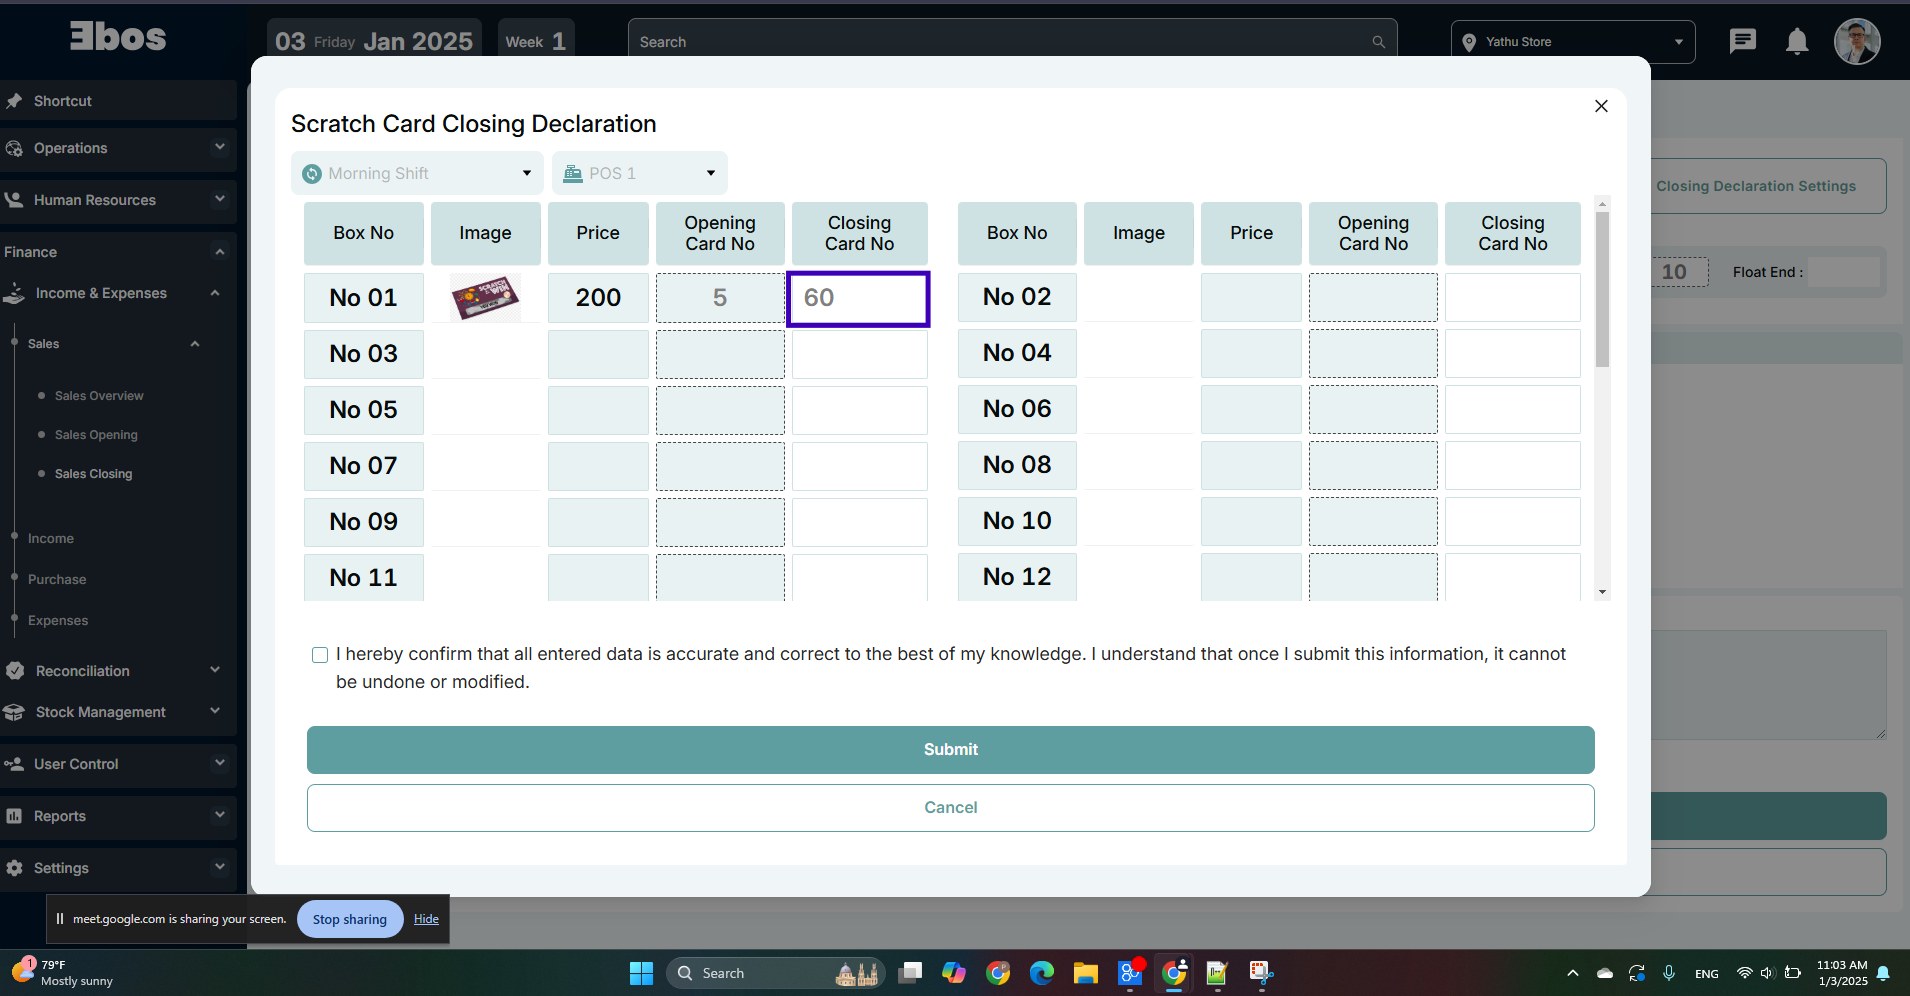Submit the closing declaration
The height and width of the screenshot is (996, 1910).
(x=951, y=750)
